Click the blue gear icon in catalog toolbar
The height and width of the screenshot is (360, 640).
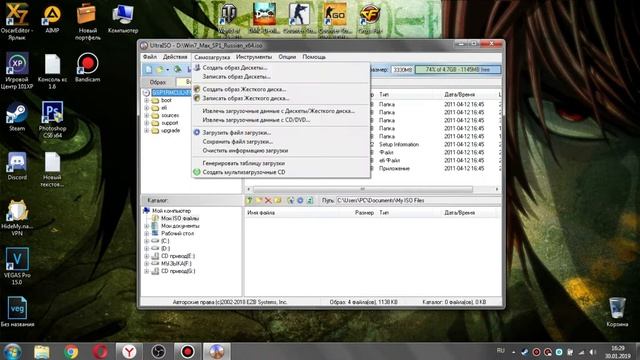pos(300,200)
